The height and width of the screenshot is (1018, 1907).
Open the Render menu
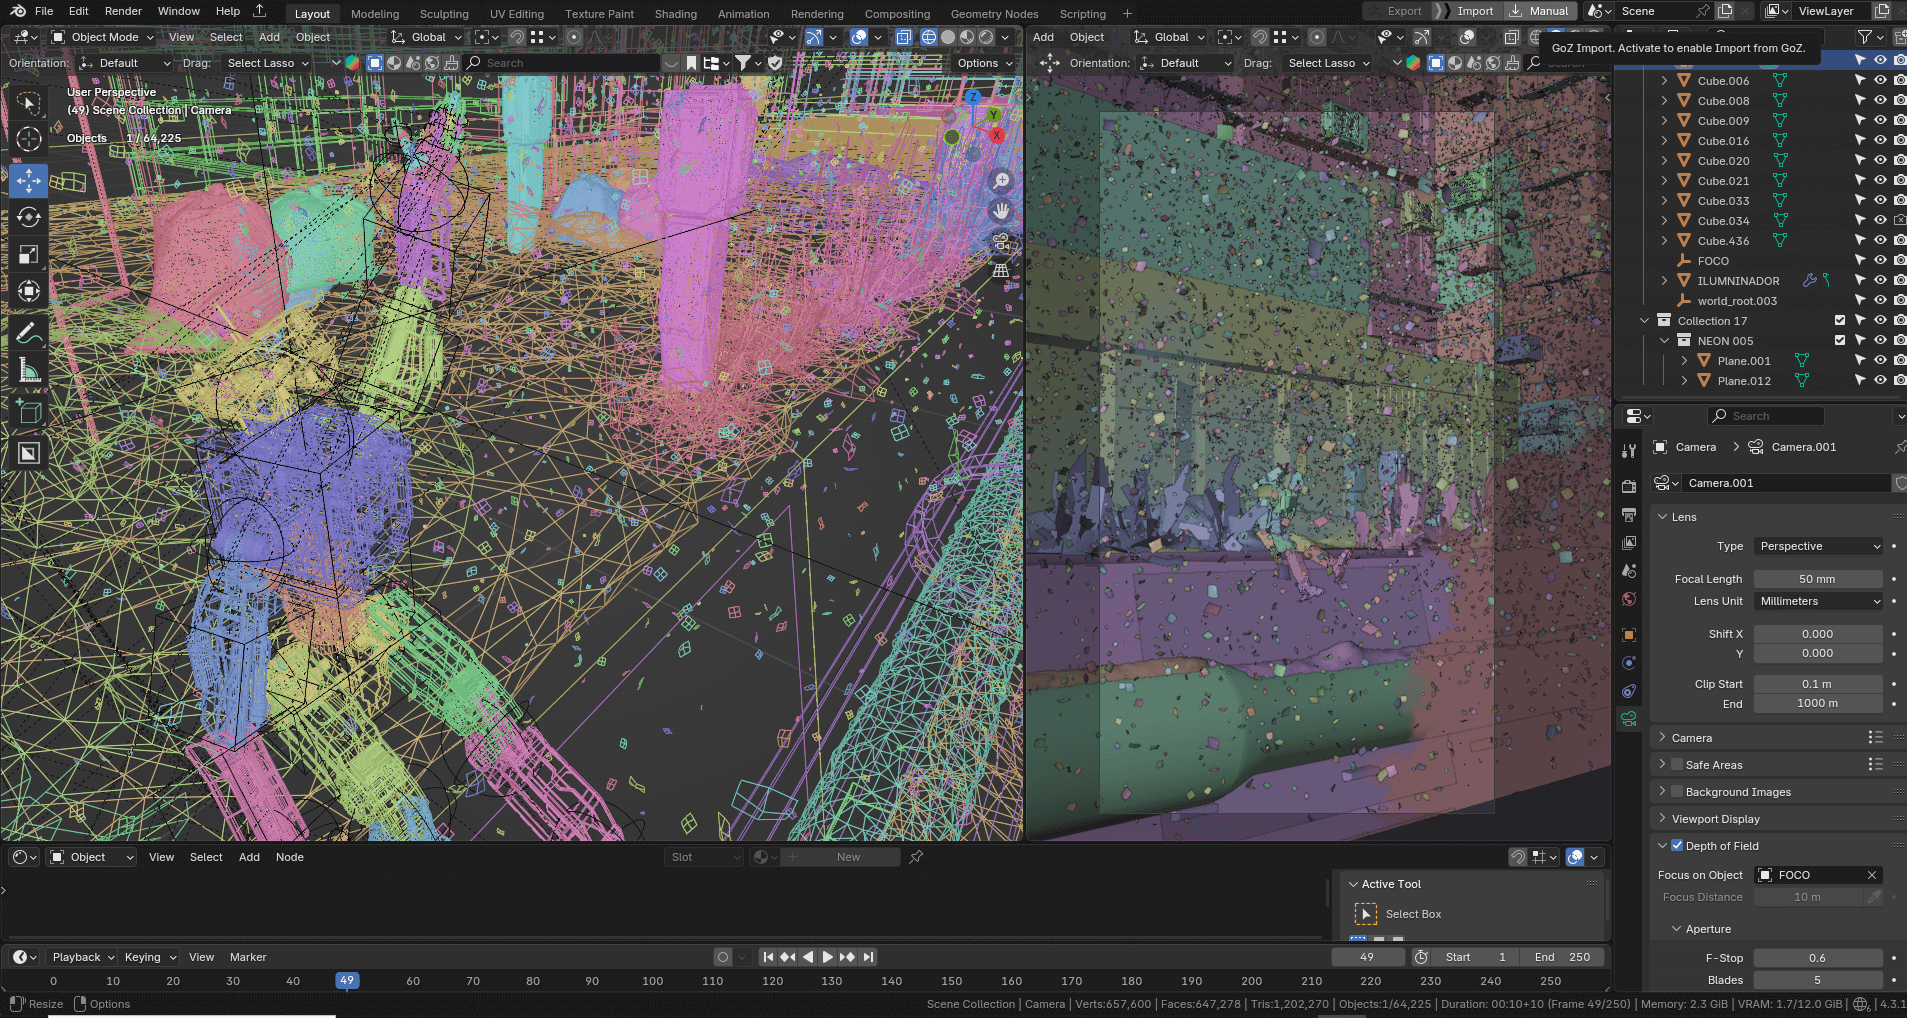click(x=123, y=11)
